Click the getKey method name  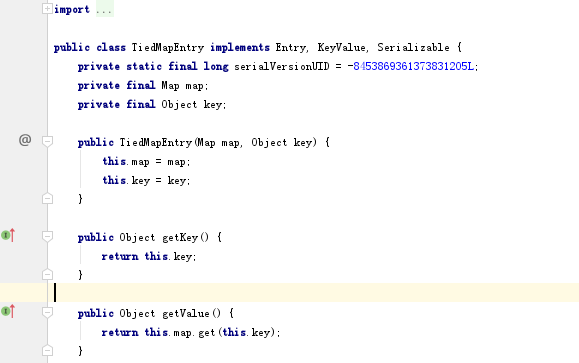[x=180, y=237]
